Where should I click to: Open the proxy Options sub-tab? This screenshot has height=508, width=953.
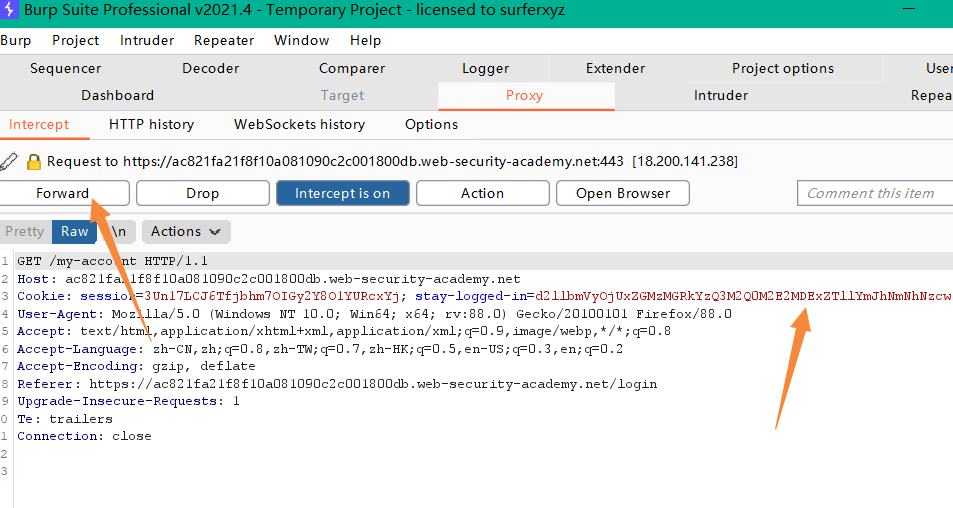point(432,125)
